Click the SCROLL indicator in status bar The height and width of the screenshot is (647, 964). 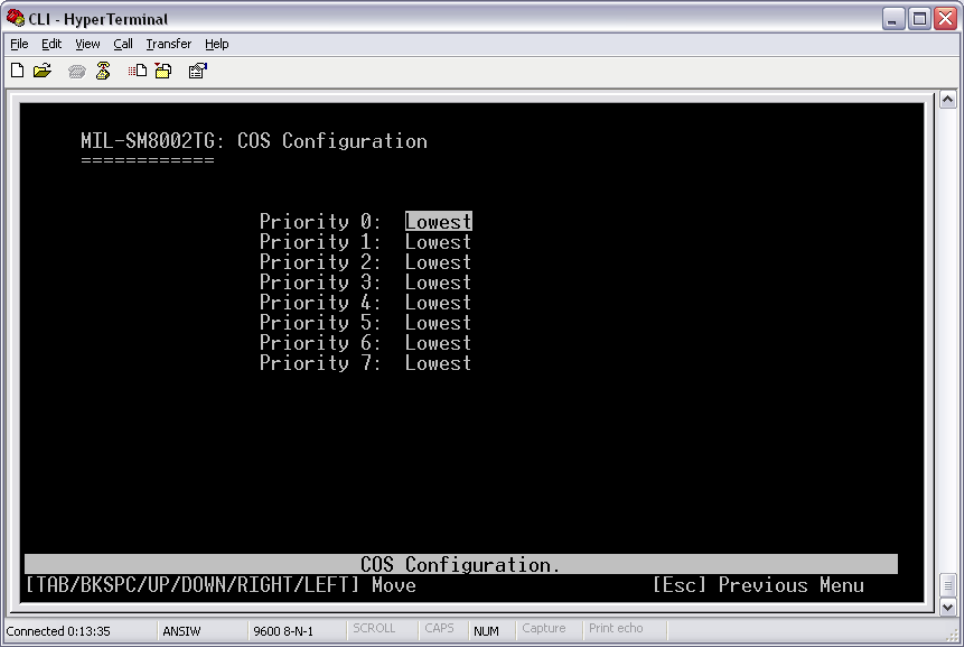374,628
